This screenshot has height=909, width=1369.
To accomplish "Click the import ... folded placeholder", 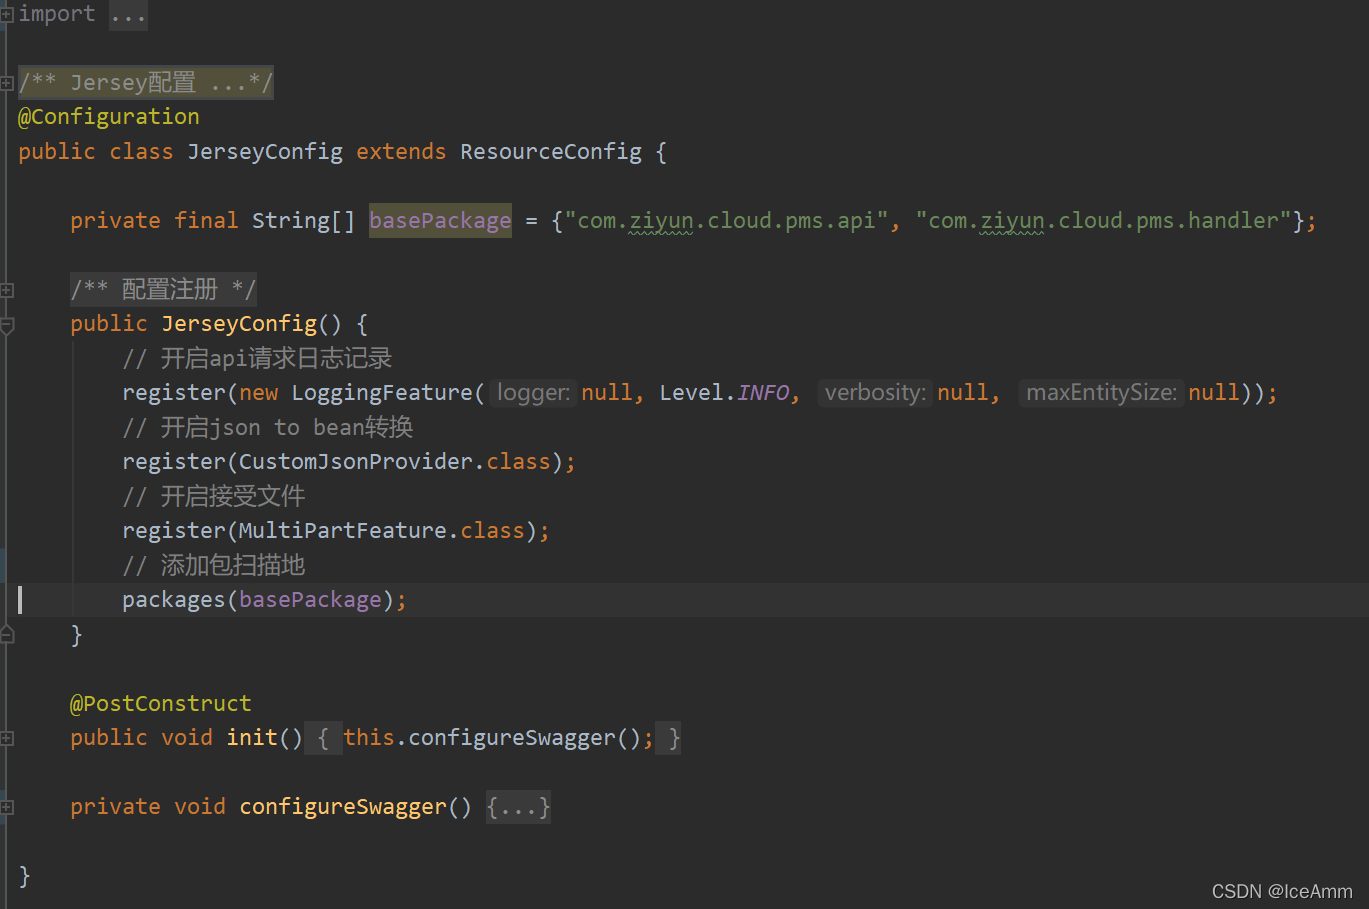I will tap(128, 15).
